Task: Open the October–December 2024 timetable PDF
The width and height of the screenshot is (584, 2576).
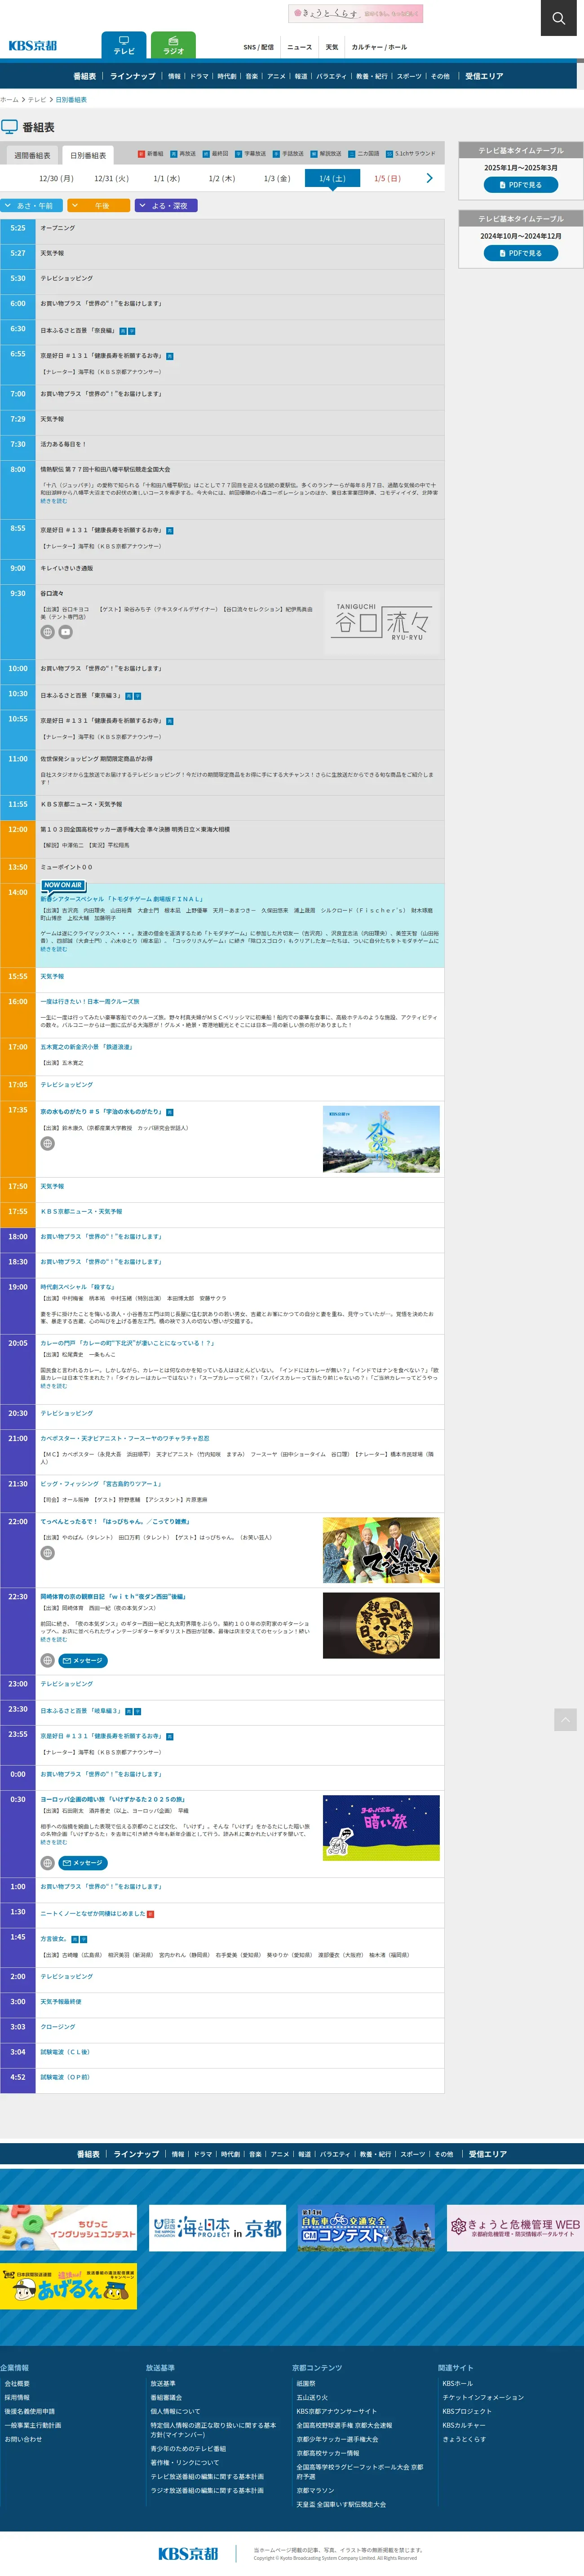Action: 521,253
